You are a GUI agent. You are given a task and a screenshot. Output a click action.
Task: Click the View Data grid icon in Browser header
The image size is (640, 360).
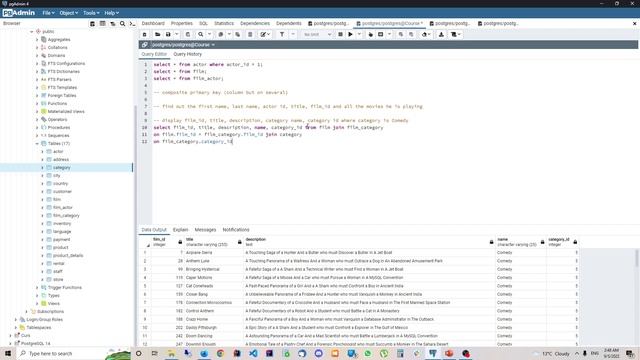[x=102, y=24]
